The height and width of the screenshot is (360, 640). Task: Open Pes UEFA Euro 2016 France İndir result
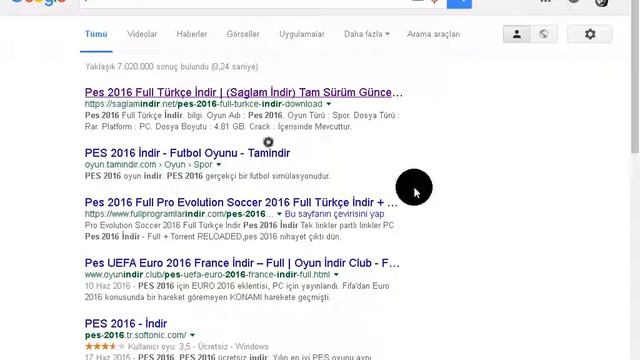(x=242, y=263)
